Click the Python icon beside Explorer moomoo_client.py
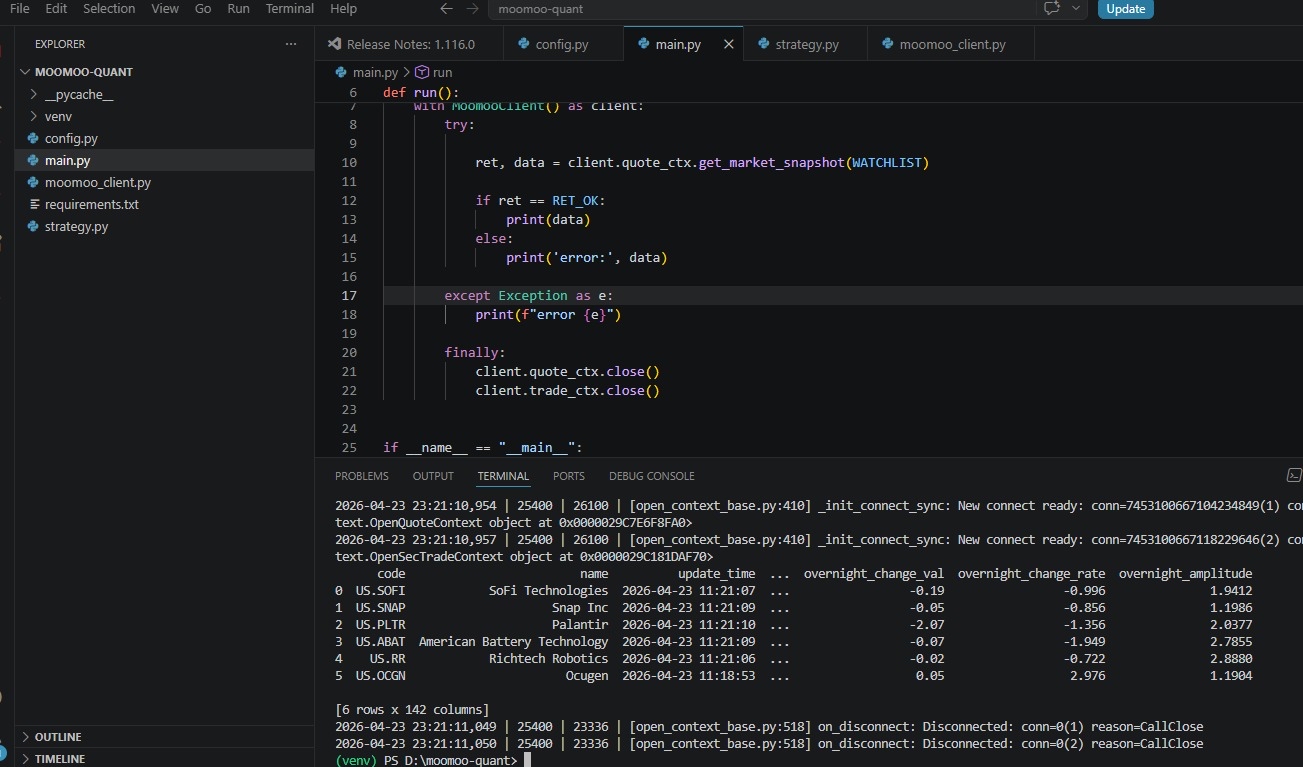Image resolution: width=1303 pixels, height=767 pixels. point(34,183)
